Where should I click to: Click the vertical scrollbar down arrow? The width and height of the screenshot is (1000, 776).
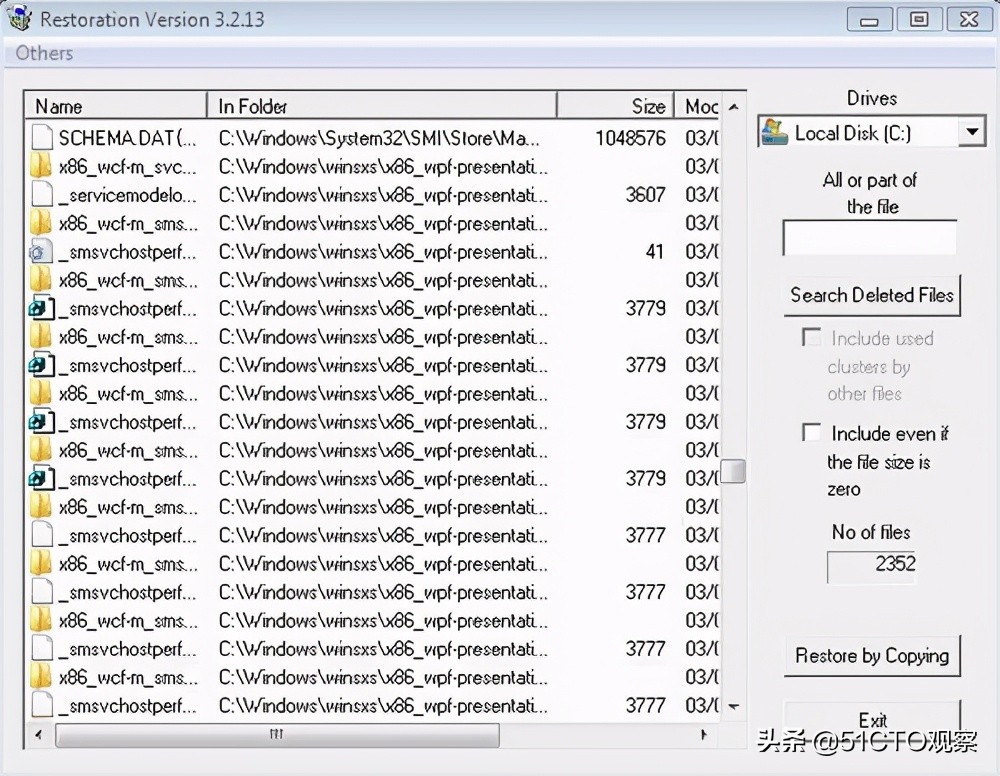click(733, 706)
